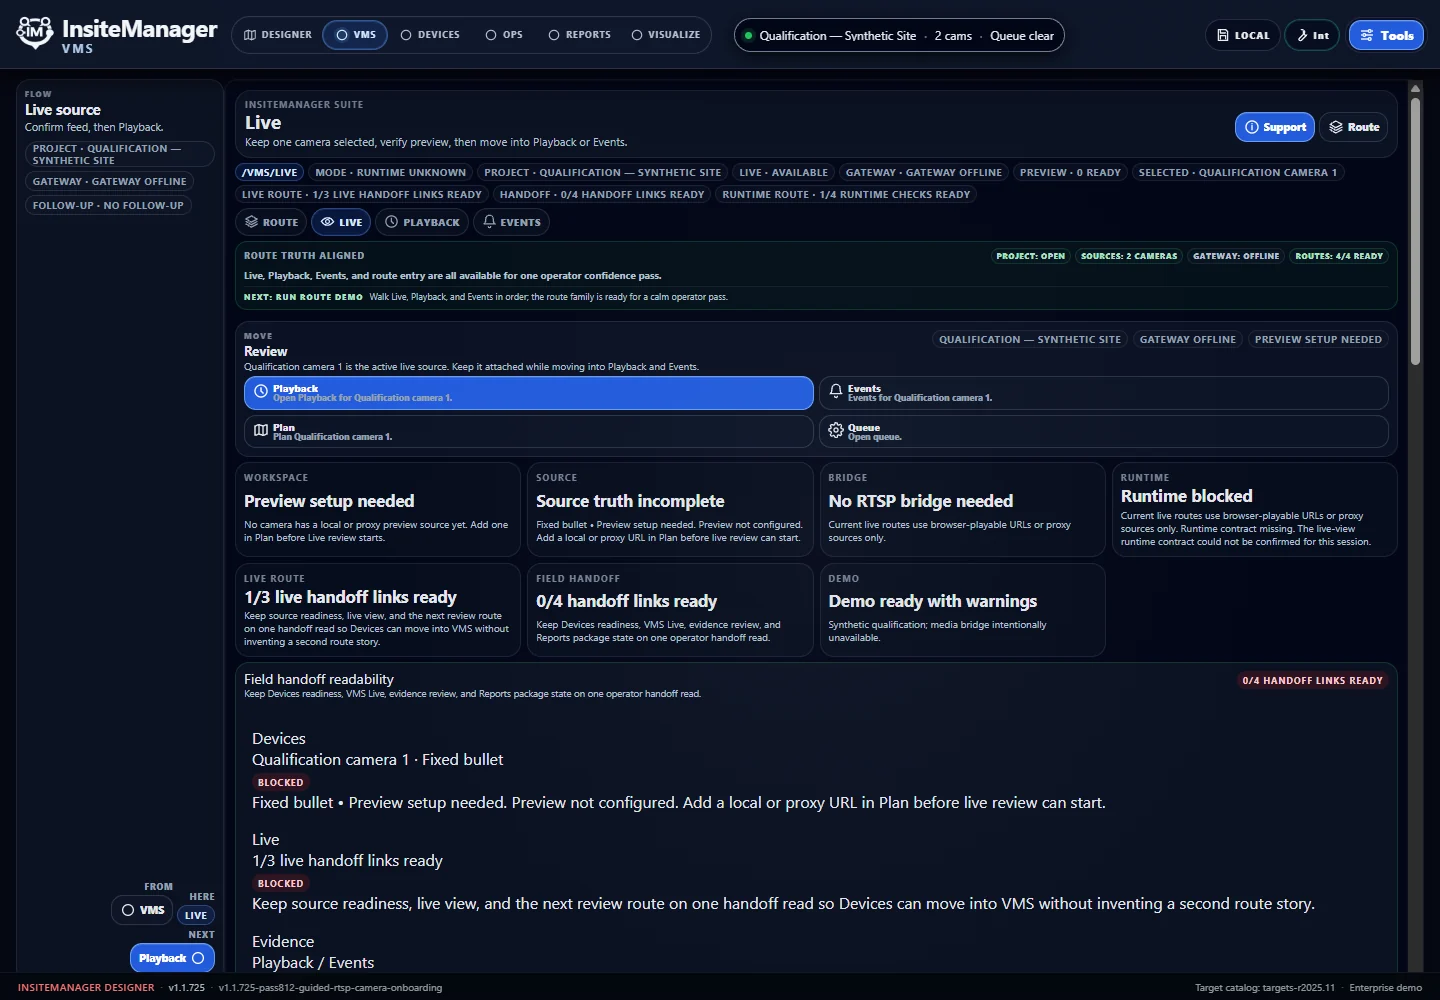Open Playback for Qualification camera 1
Viewport: 1440px width, 1000px height.
pyautogui.click(x=529, y=393)
